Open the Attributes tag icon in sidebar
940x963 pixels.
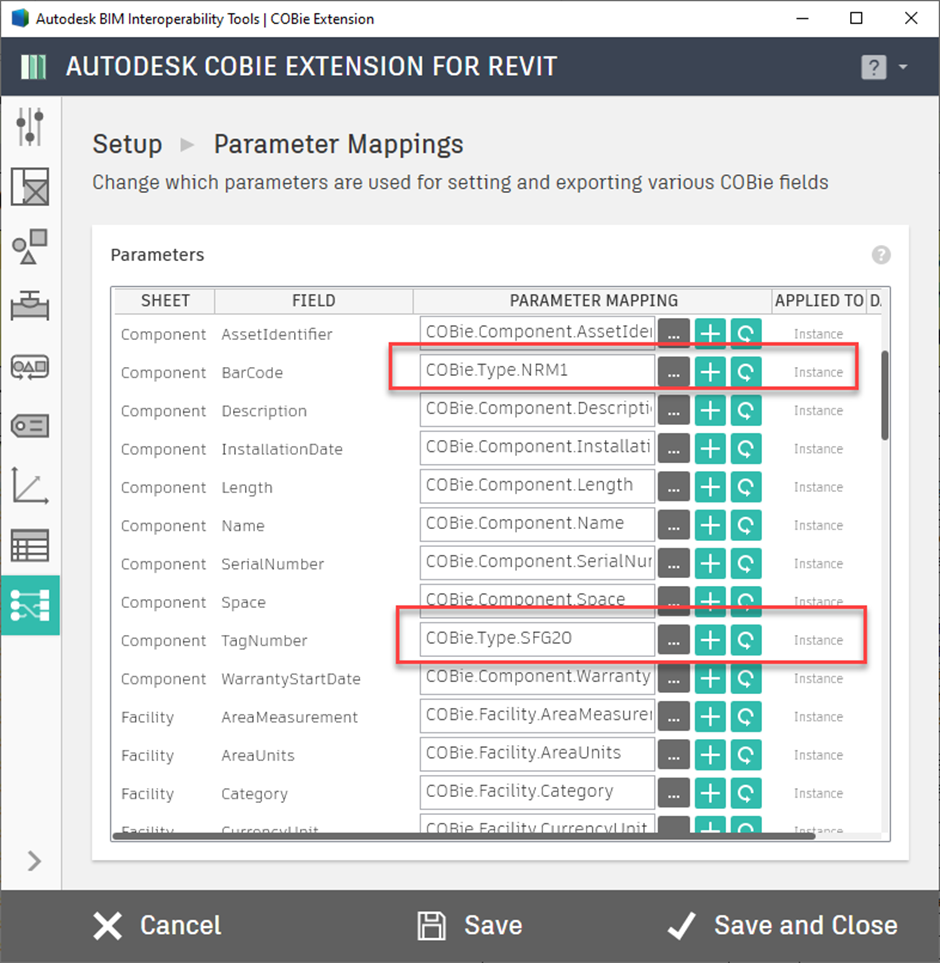coord(30,426)
